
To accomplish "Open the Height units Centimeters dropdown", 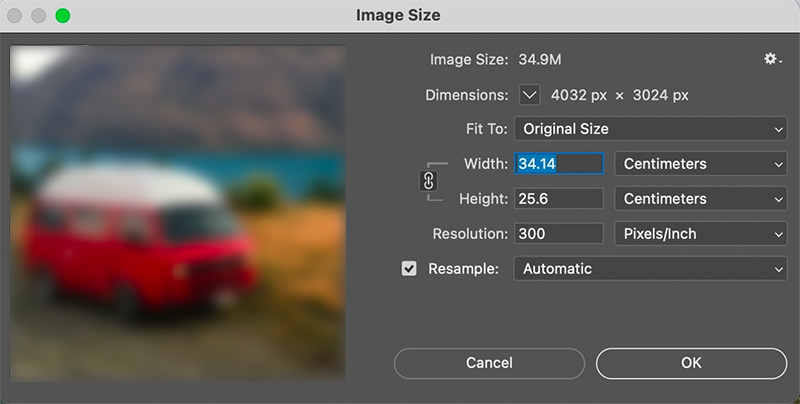I will click(699, 199).
